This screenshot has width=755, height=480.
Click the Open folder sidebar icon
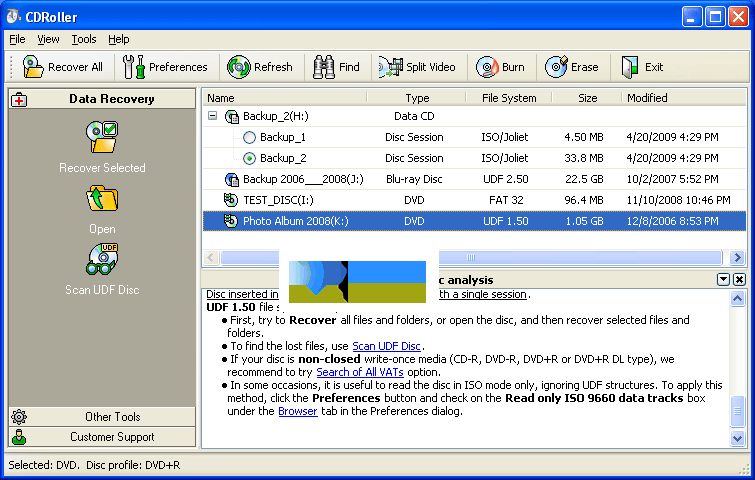click(x=102, y=198)
